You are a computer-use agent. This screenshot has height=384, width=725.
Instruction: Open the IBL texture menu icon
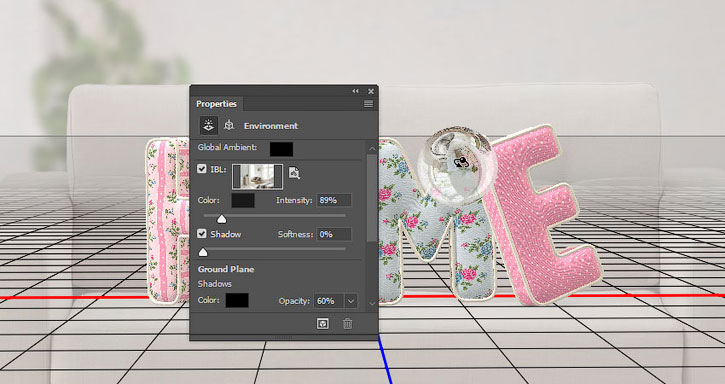pyautogui.click(x=294, y=173)
